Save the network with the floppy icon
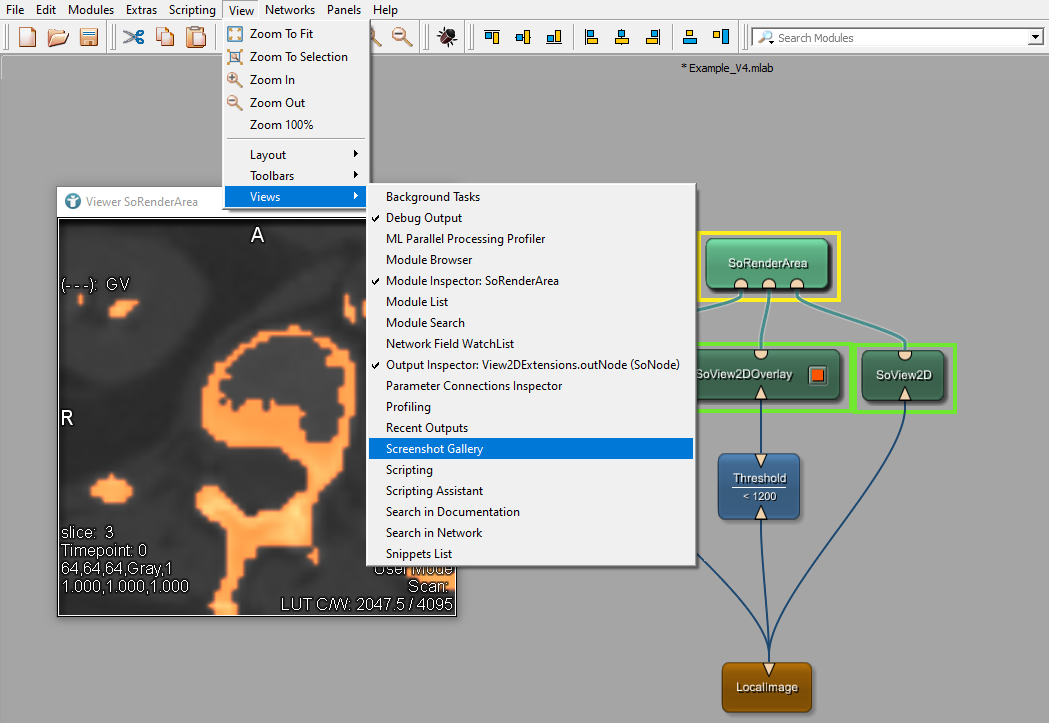This screenshot has height=723, width=1049. [x=88, y=38]
